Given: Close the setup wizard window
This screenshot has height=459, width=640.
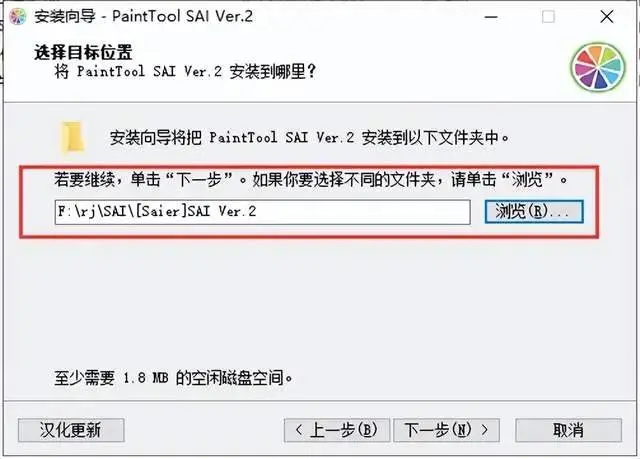Looking at the screenshot, I should point(607,17).
